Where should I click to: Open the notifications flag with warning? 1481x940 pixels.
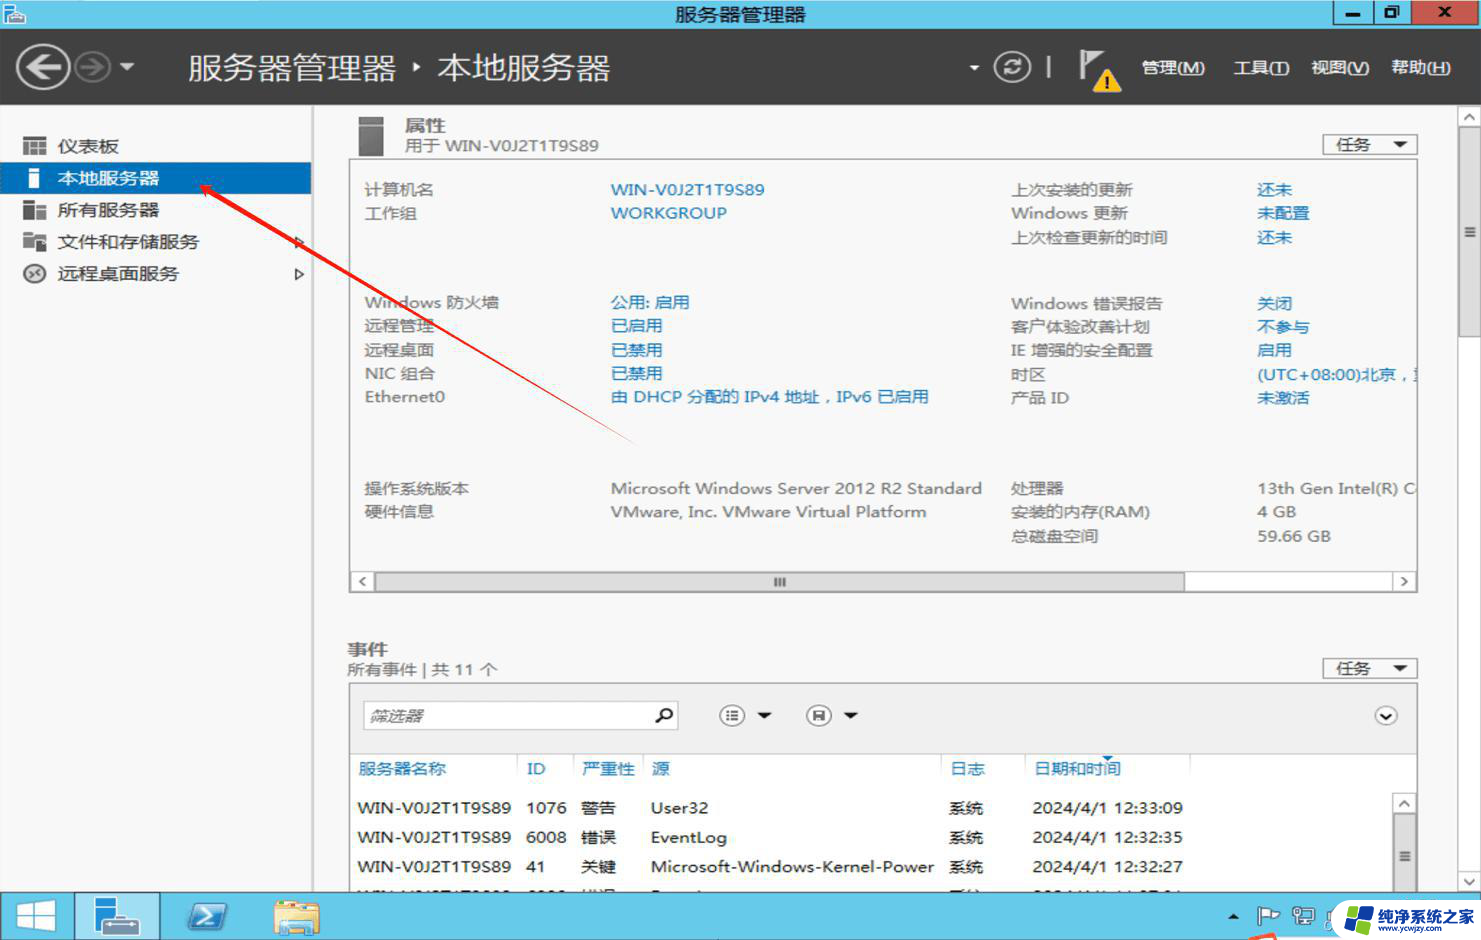tap(1099, 70)
